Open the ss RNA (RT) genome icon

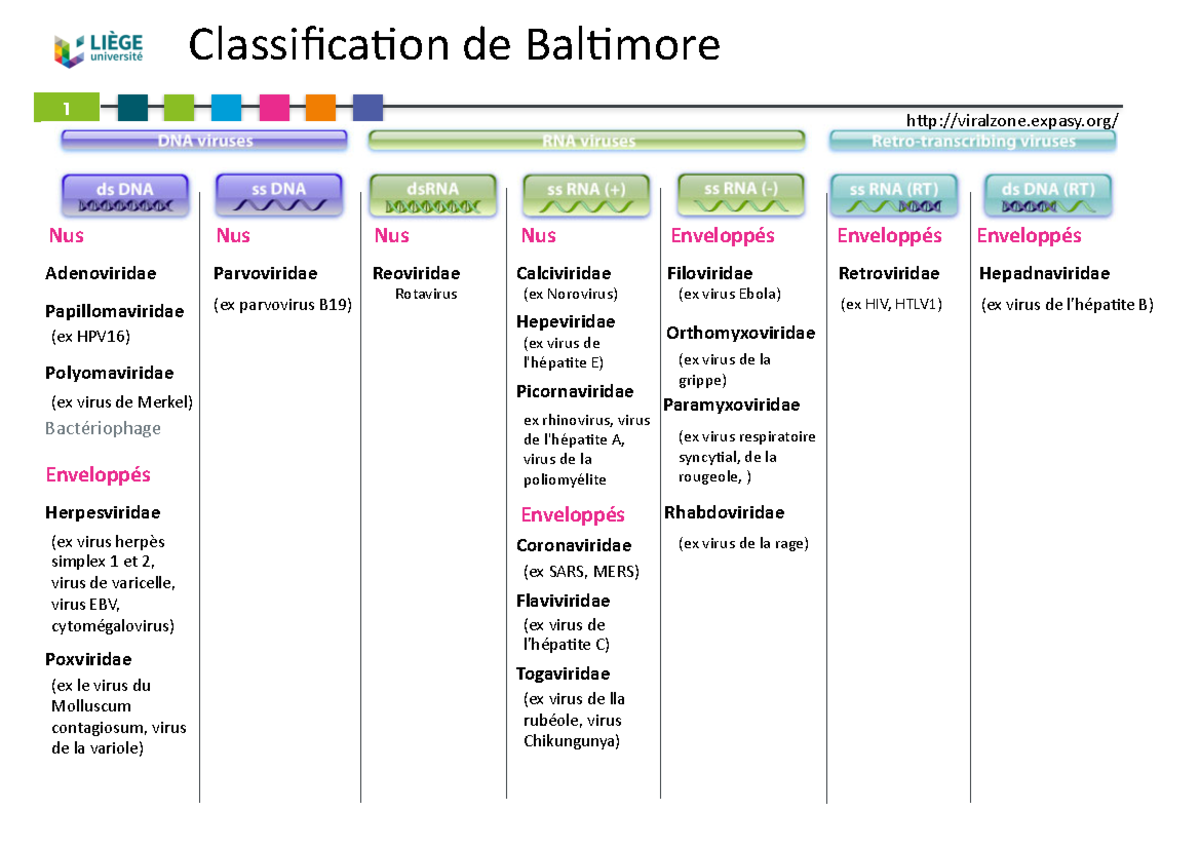pos(895,204)
